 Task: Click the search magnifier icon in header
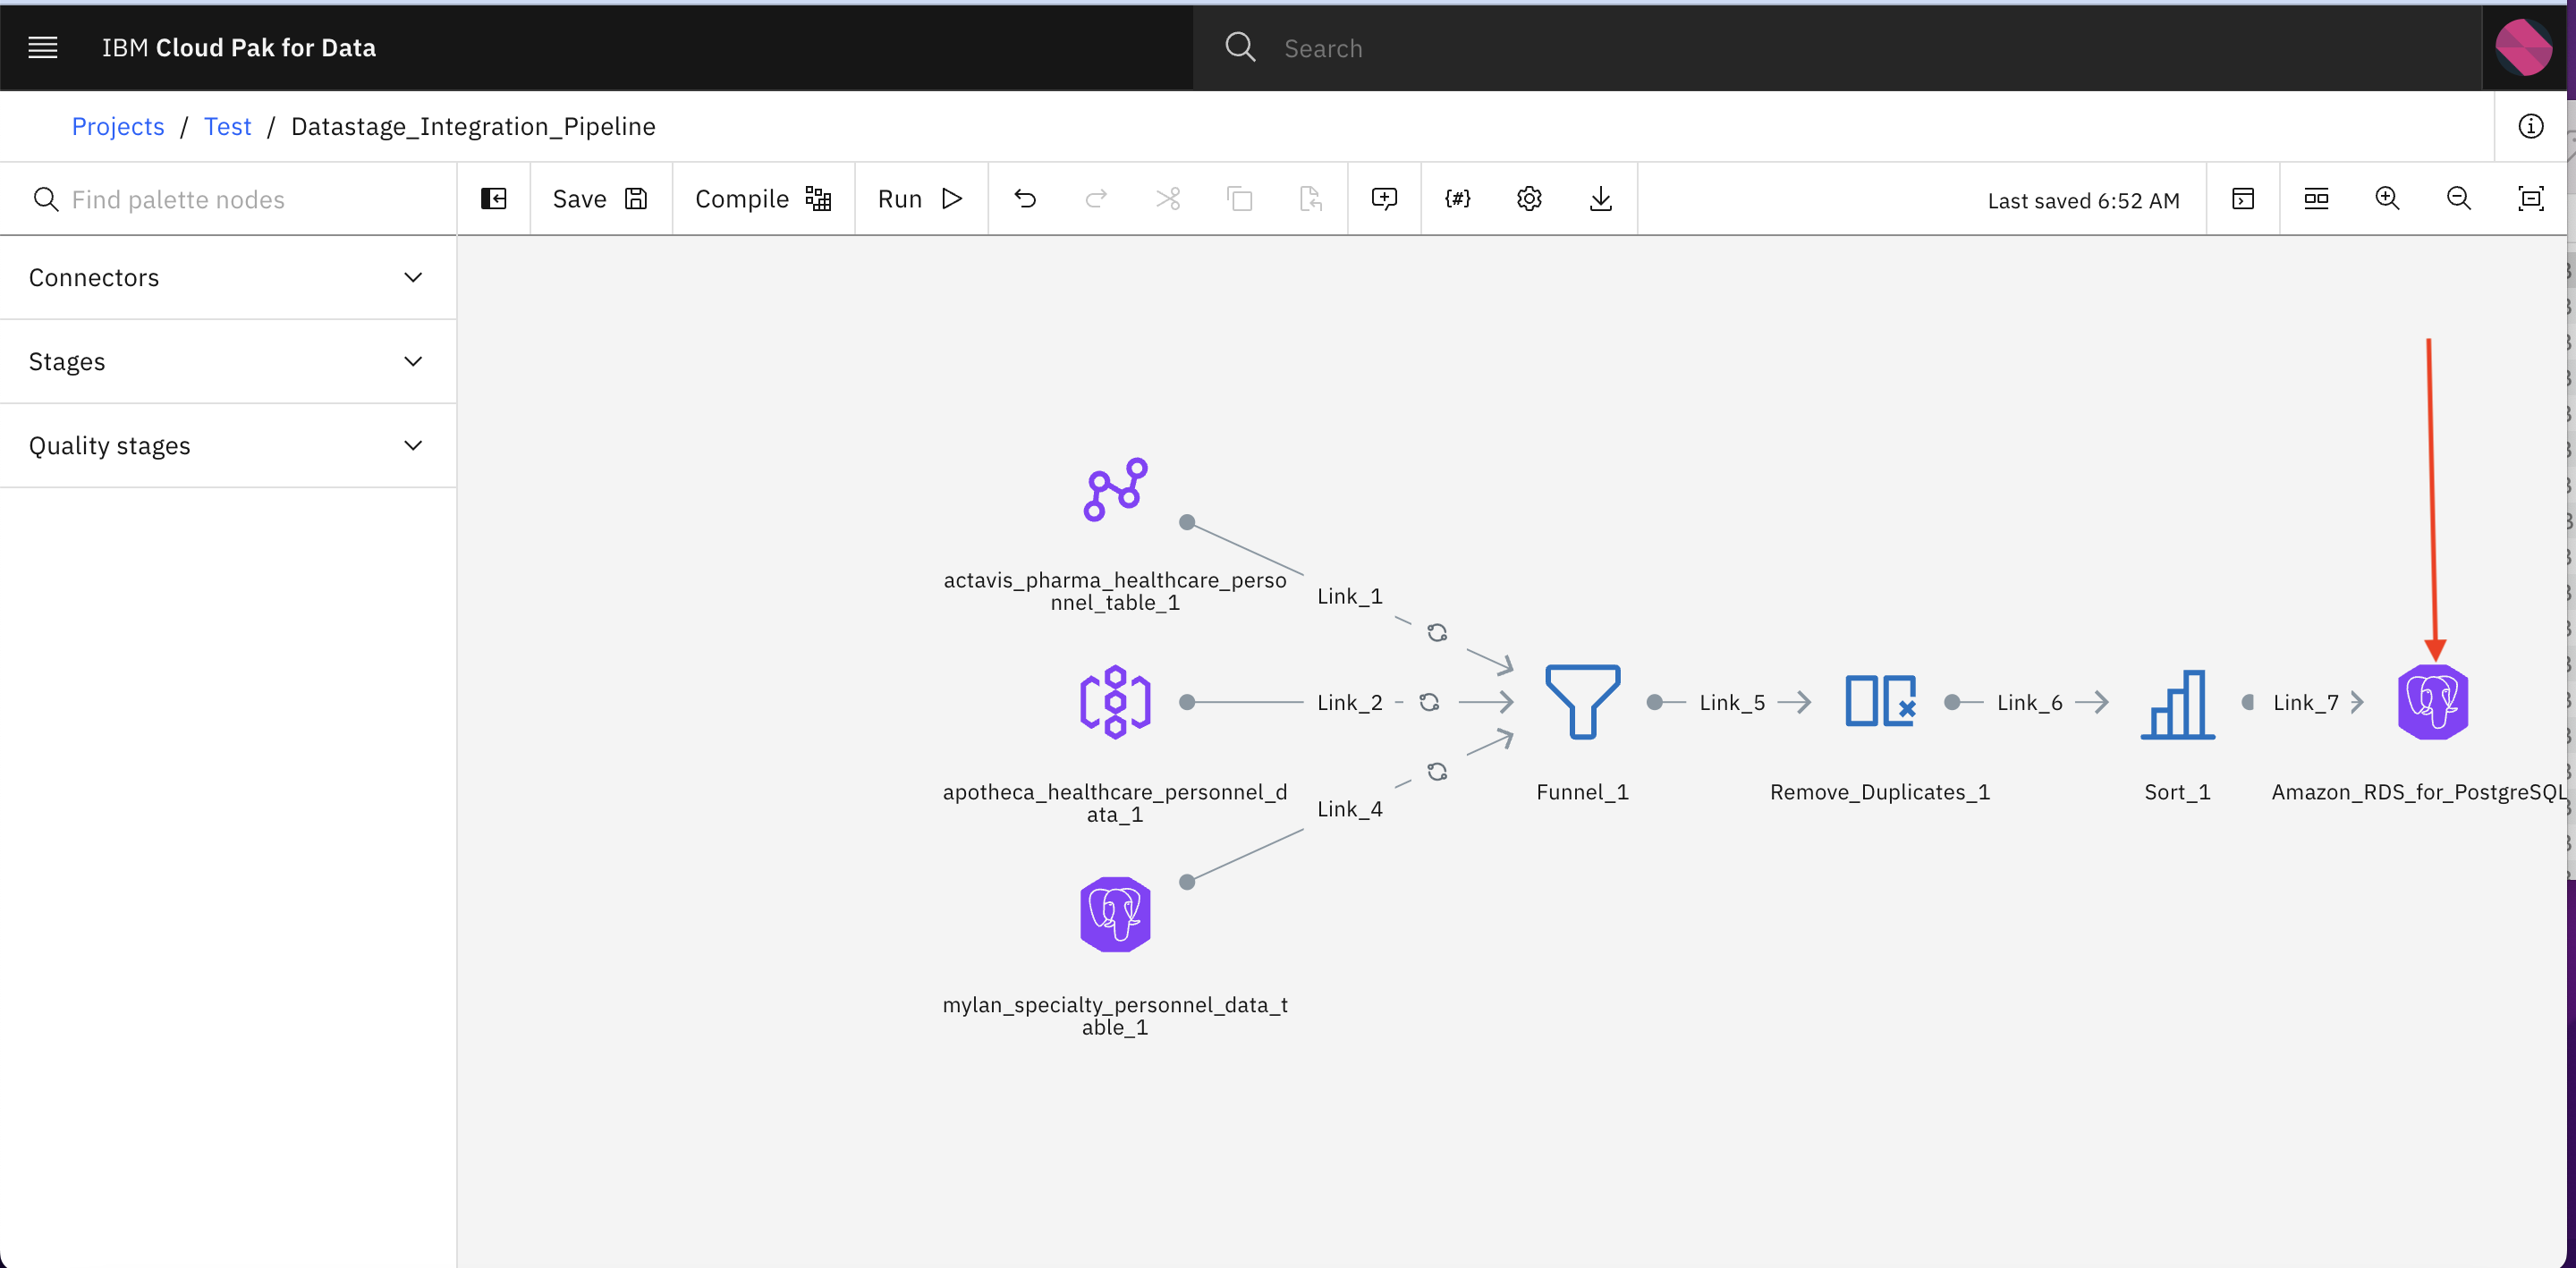1240,47
